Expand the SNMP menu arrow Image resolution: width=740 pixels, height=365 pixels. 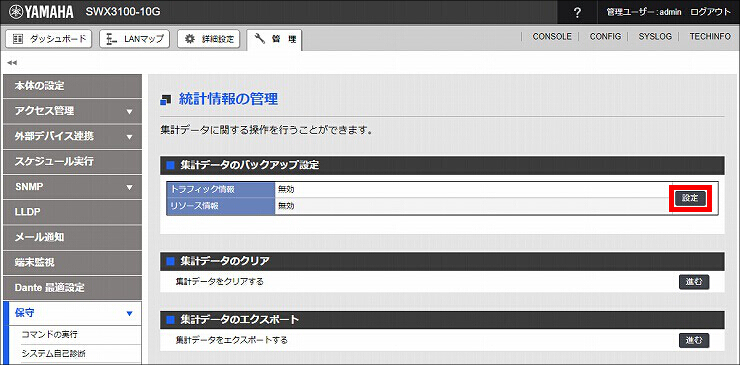click(x=129, y=187)
